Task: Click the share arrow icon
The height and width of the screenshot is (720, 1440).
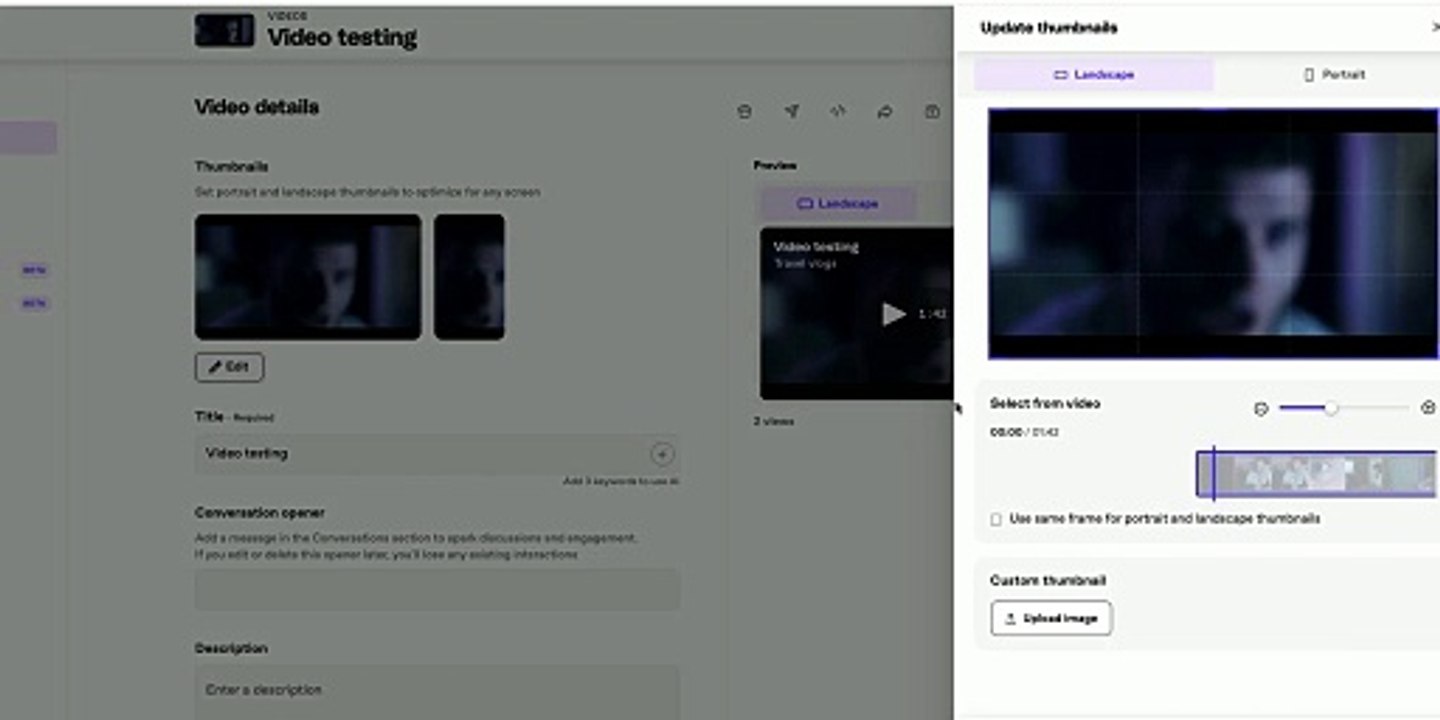Action: click(x=885, y=112)
